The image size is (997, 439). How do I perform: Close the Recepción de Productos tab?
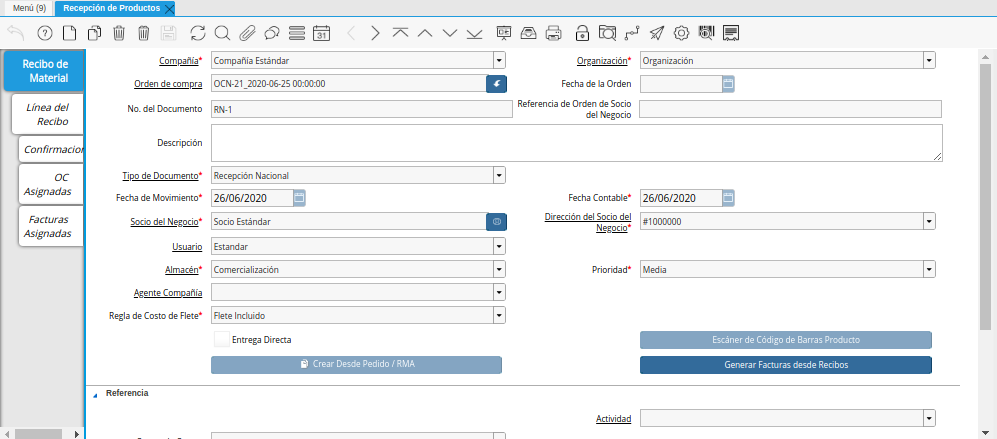pyautogui.click(x=168, y=8)
